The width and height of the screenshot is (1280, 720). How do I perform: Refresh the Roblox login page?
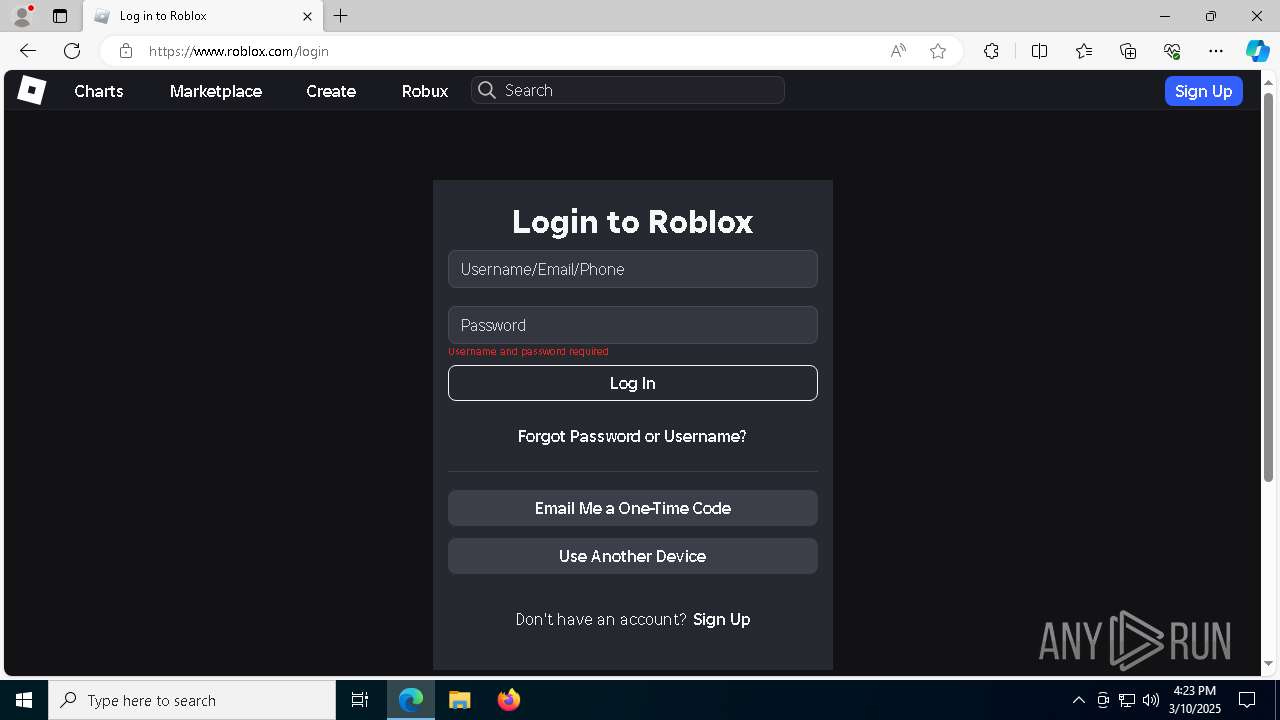pyautogui.click(x=72, y=51)
